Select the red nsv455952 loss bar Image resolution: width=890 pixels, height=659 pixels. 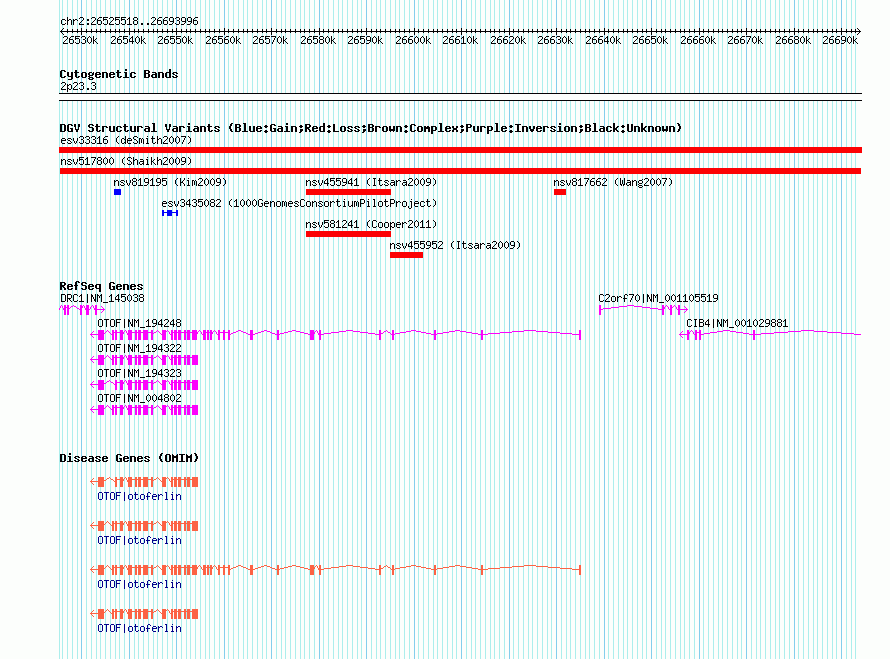tap(406, 255)
